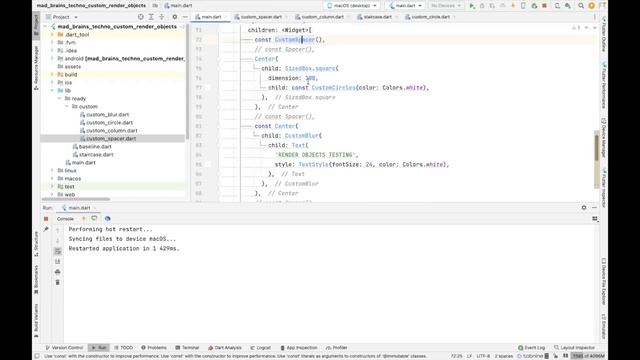Click the hot restart green icon in Console bar

(x=94, y=219)
